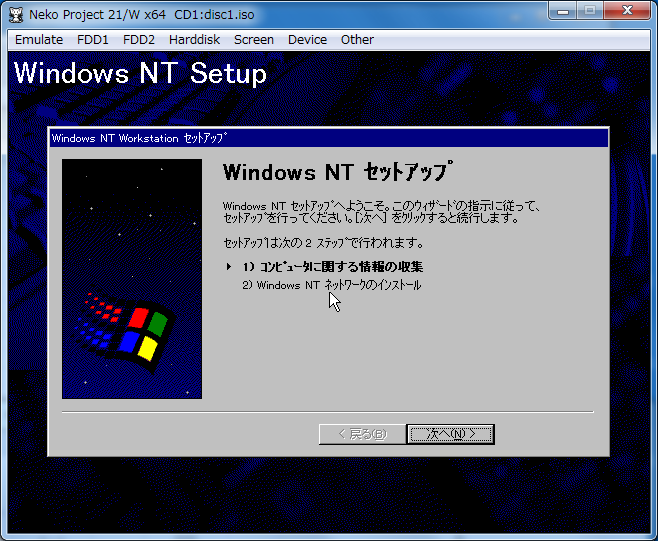The image size is (658, 541).
Task: Click the Neko Project cat icon in title bar
Action: 16,13
